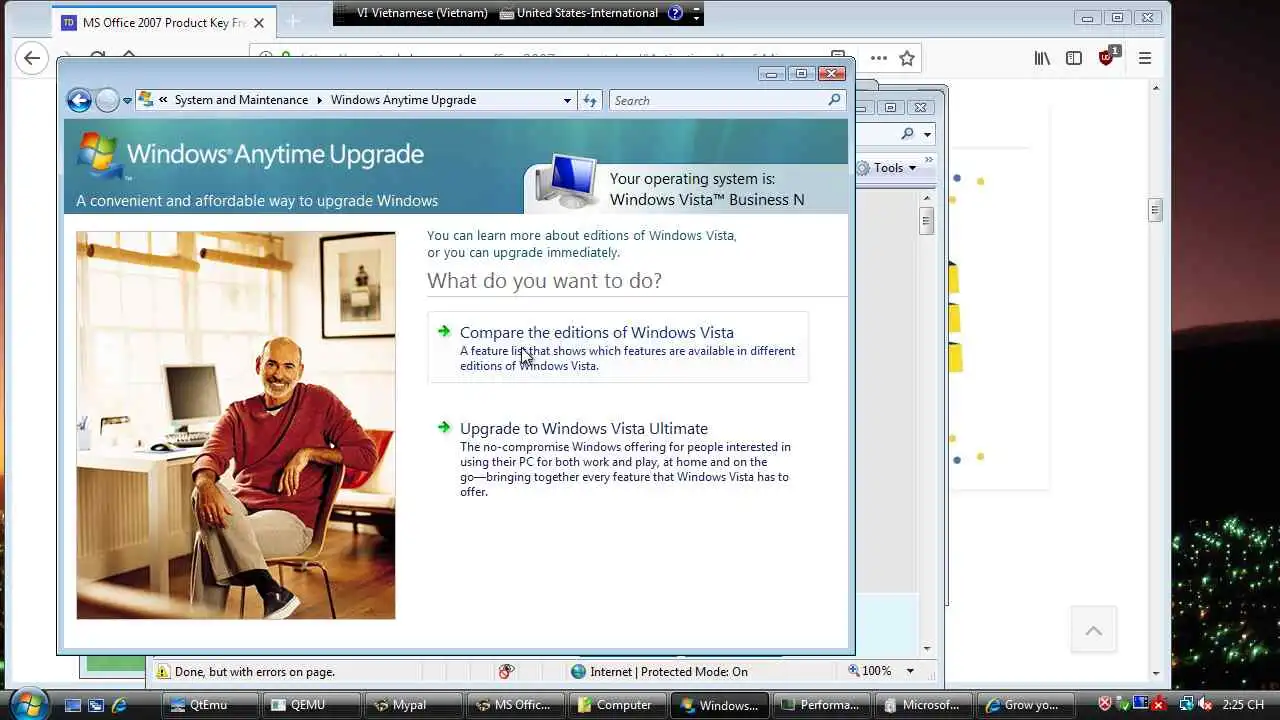Click the Refresh button in address bar
Image resolution: width=1280 pixels, height=720 pixels.
pos(590,100)
